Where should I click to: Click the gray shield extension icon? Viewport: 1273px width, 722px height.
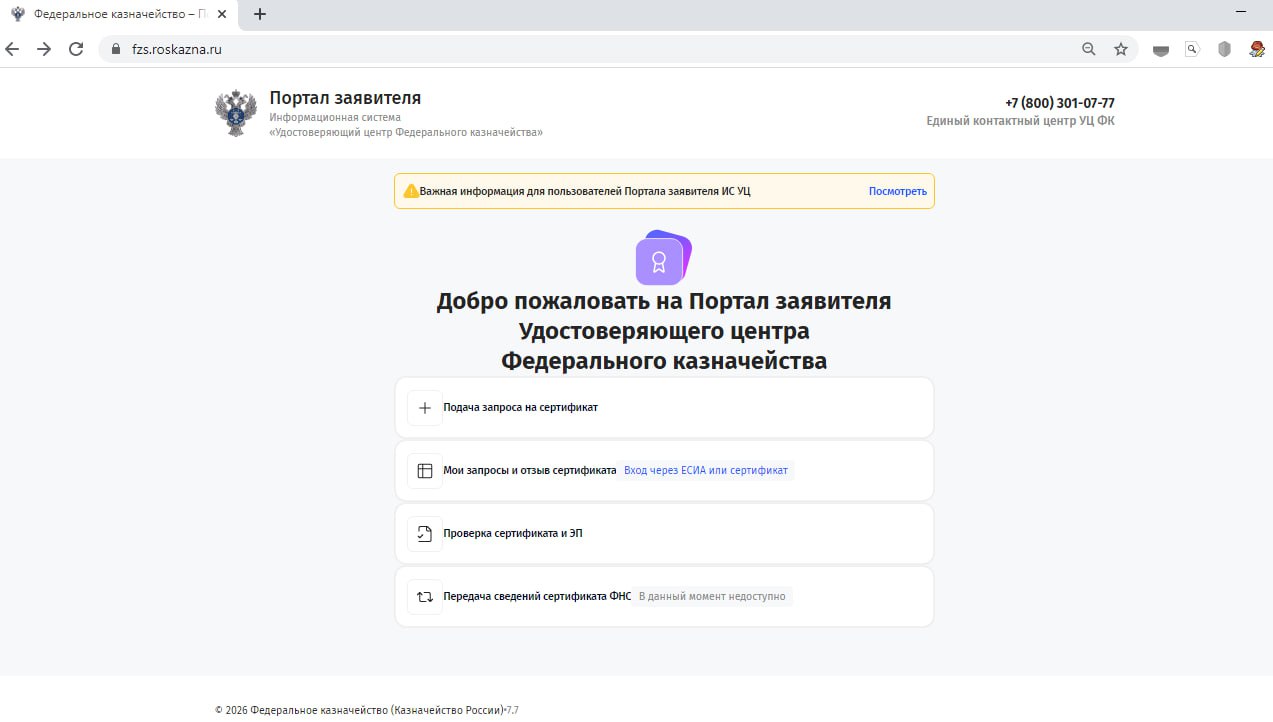[1224, 49]
